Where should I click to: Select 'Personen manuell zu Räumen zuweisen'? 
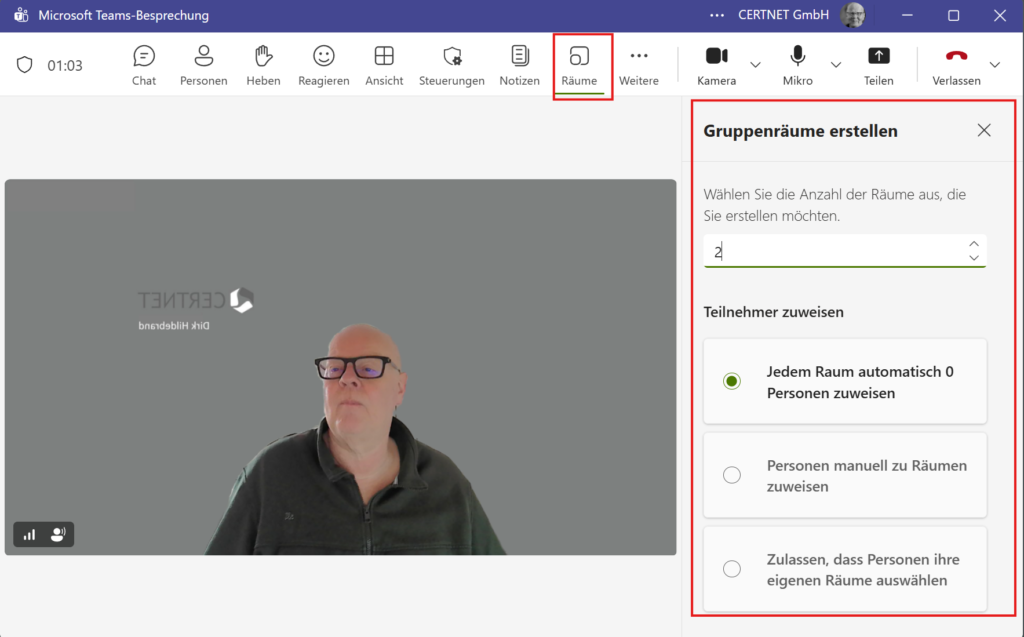[x=732, y=475]
